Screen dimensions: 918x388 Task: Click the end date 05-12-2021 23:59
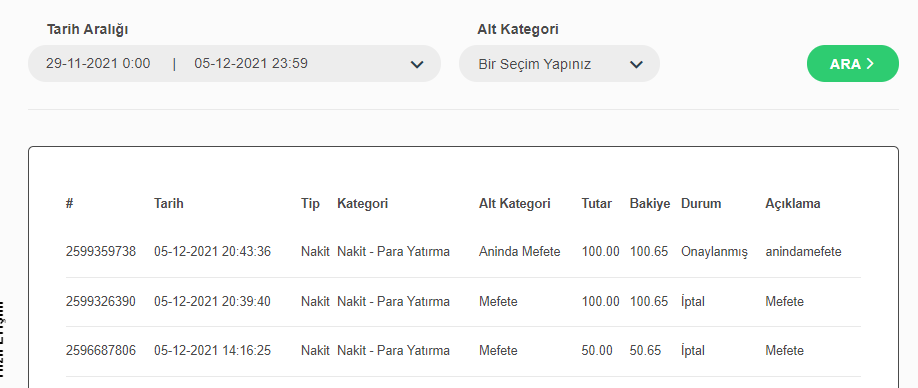tap(251, 63)
